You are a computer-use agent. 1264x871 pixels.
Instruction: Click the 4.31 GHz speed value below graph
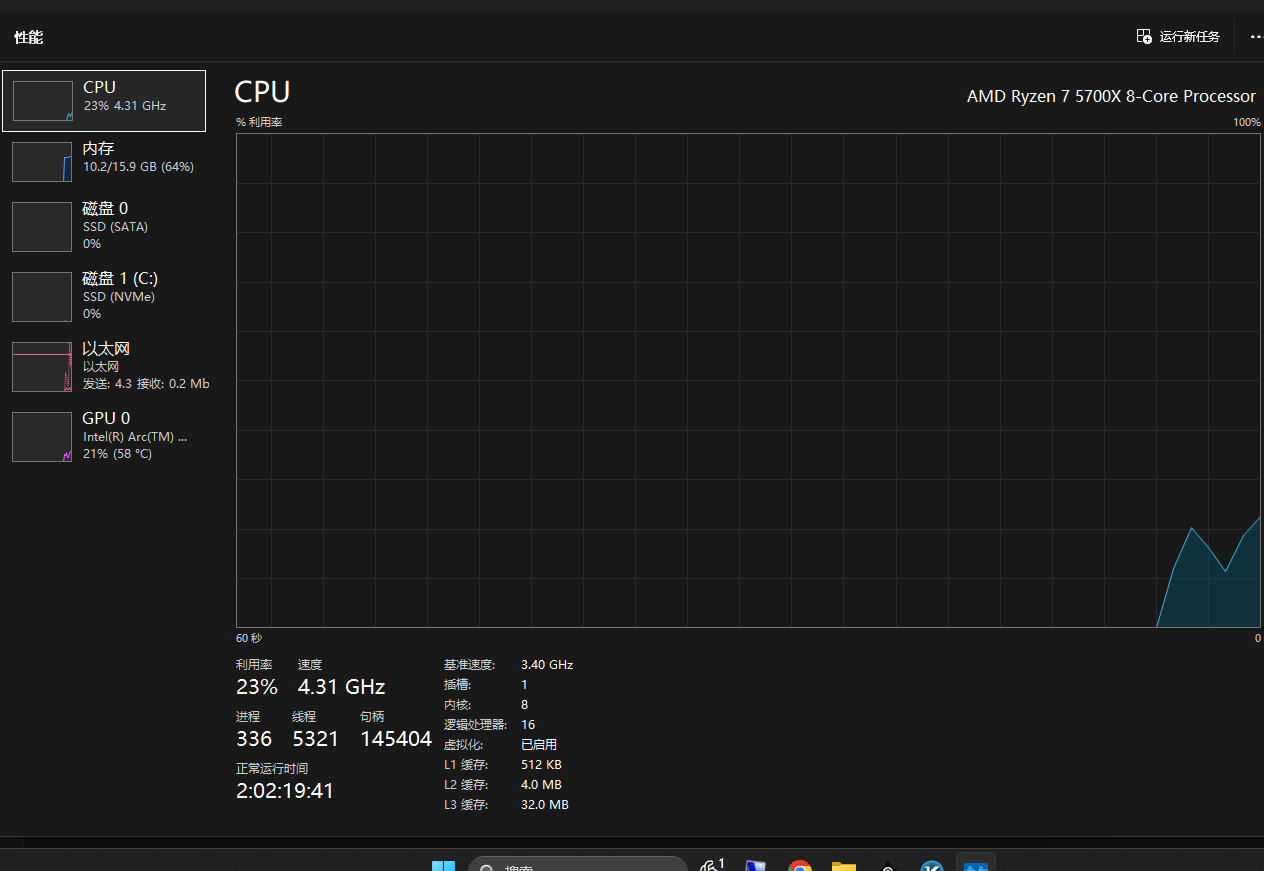pos(341,686)
